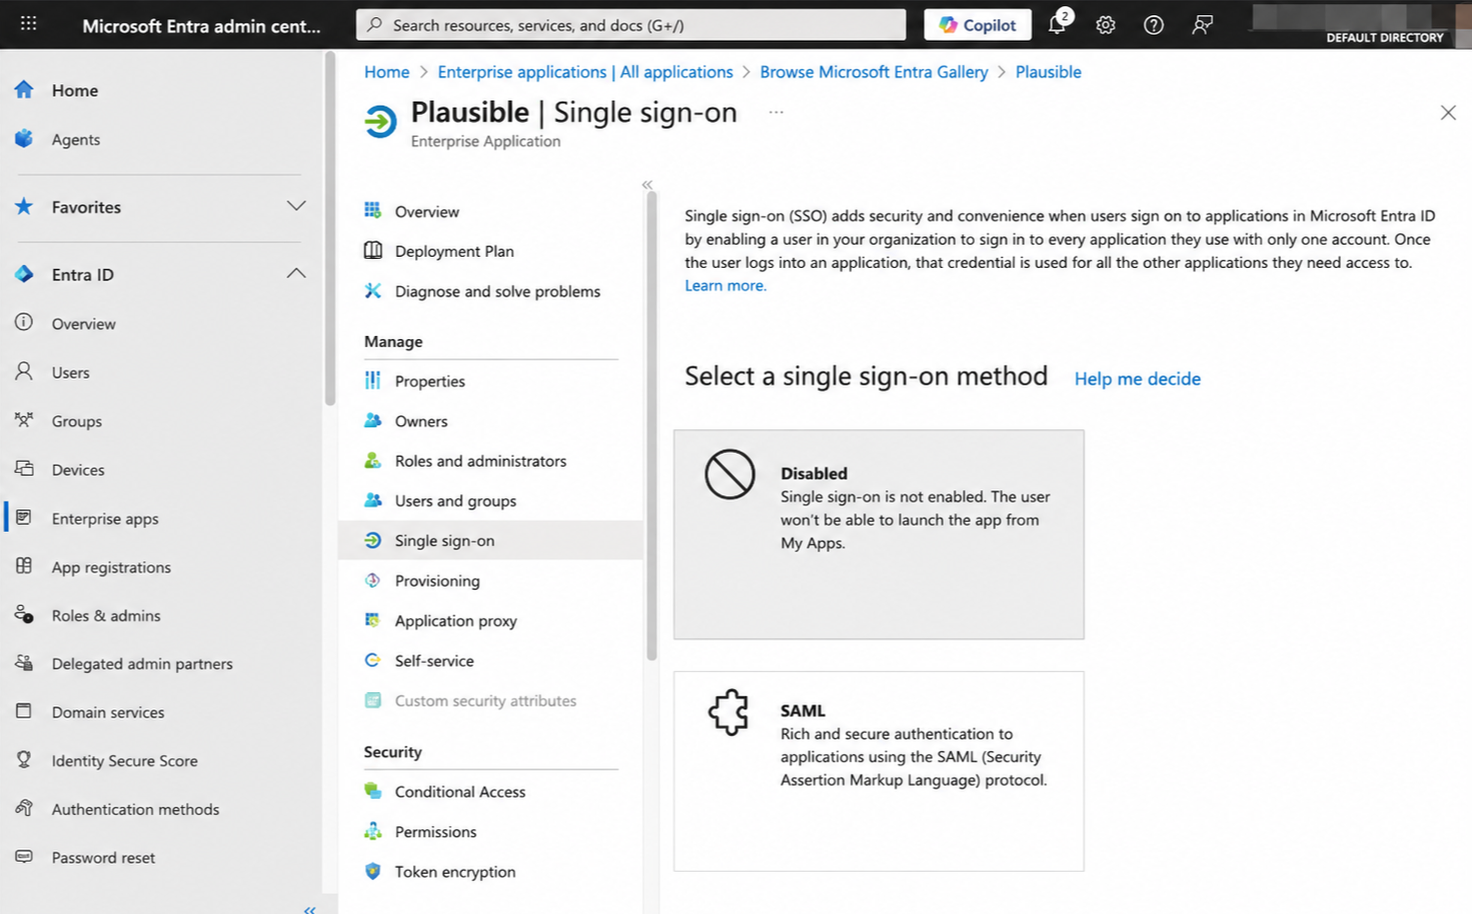Viewport: 1472px width, 914px height.
Task: Click the Help me decide link
Action: tap(1137, 379)
